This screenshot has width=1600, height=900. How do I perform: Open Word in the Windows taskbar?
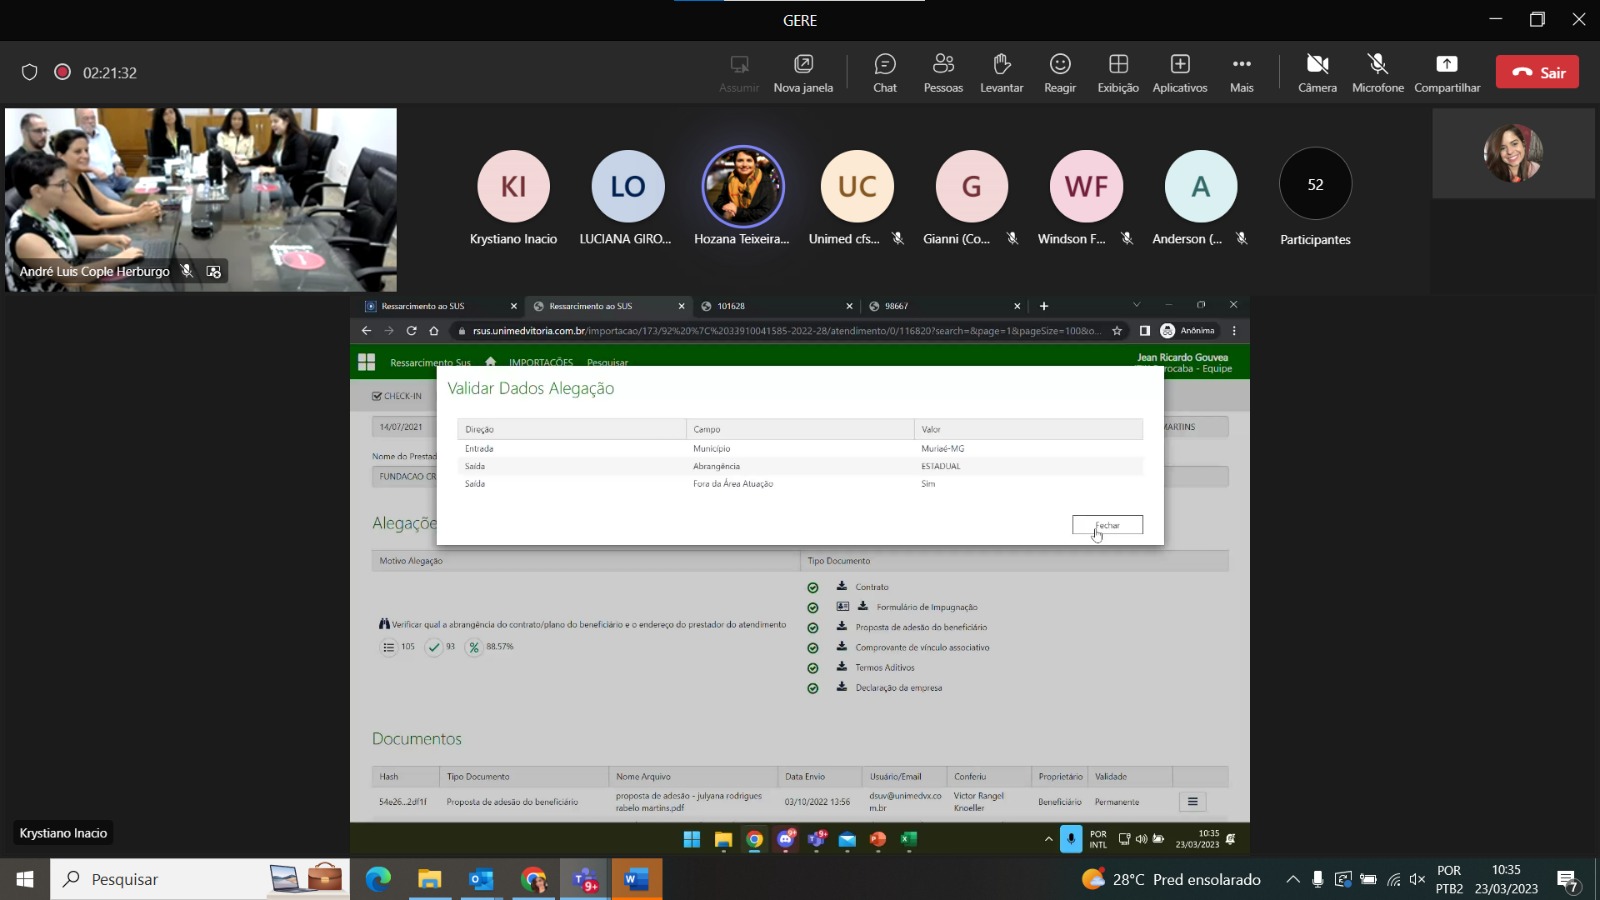coord(636,880)
